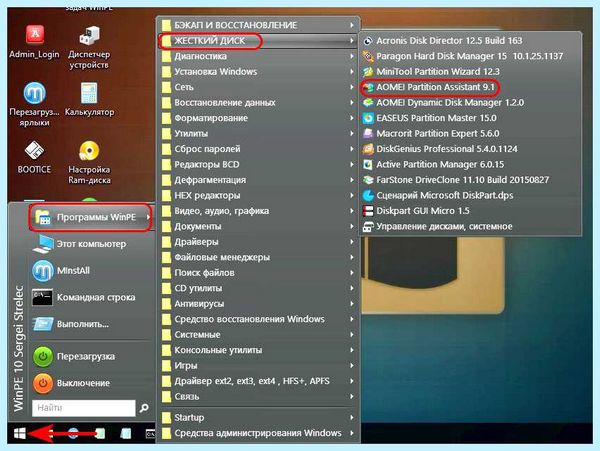
Task: Click the Этот компьютер monitor icon
Action: coord(42,244)
